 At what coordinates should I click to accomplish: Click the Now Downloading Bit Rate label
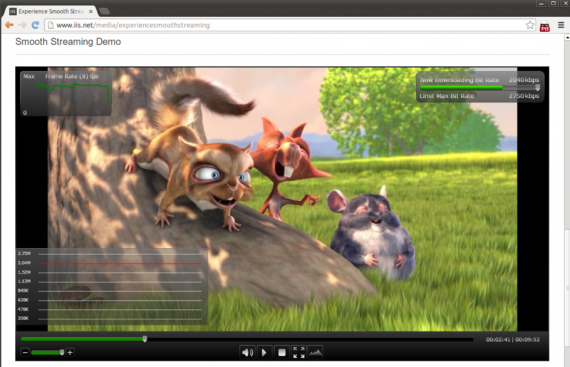coord(459,80)
